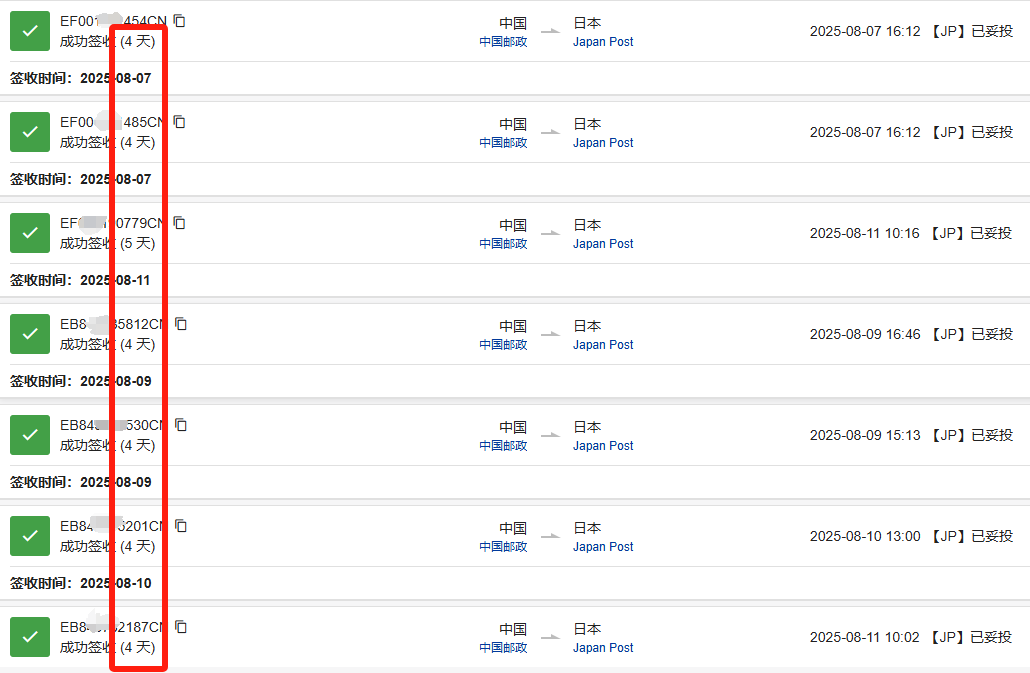Select latest event dated 2025-08-09 15:13
Viewport: 1030px width, 673px height.
tap(912, 435)
